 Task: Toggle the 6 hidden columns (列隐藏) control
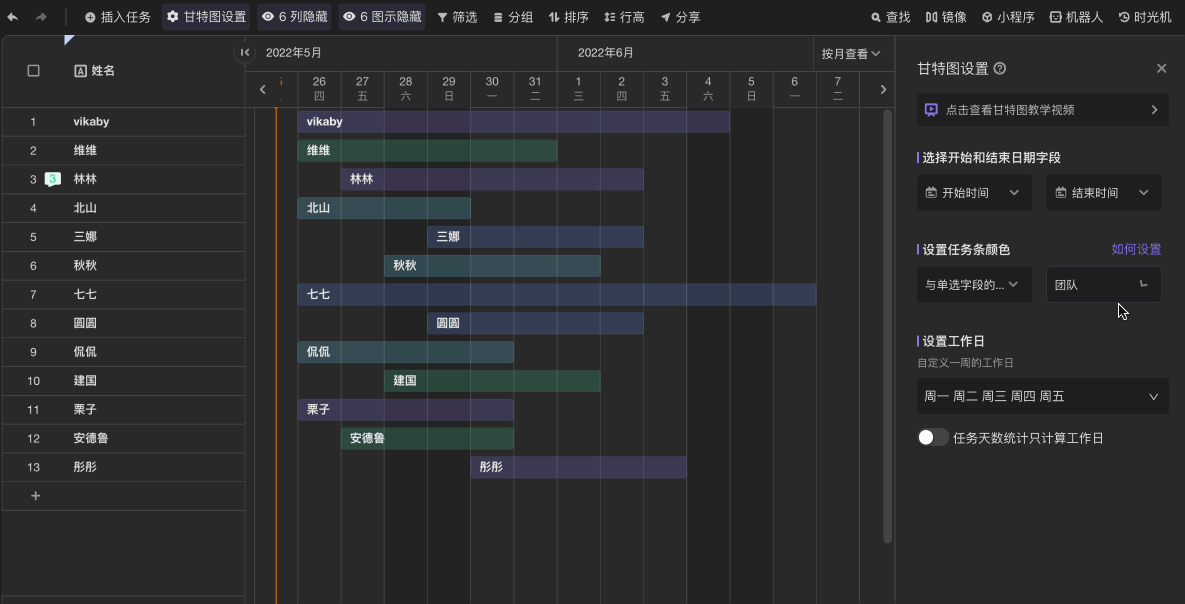(295, 17)
